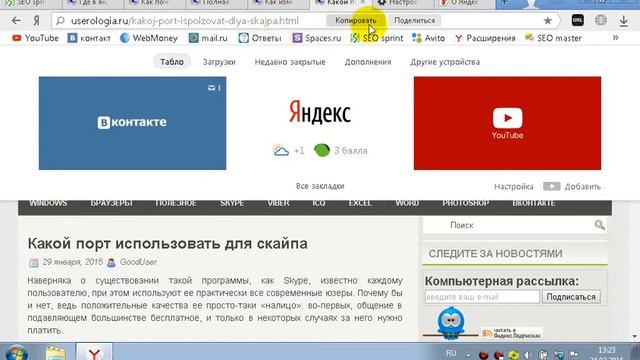Open the PHOTOSHOP site menu item
Viewport: 640px width, 360px height.
466,203
